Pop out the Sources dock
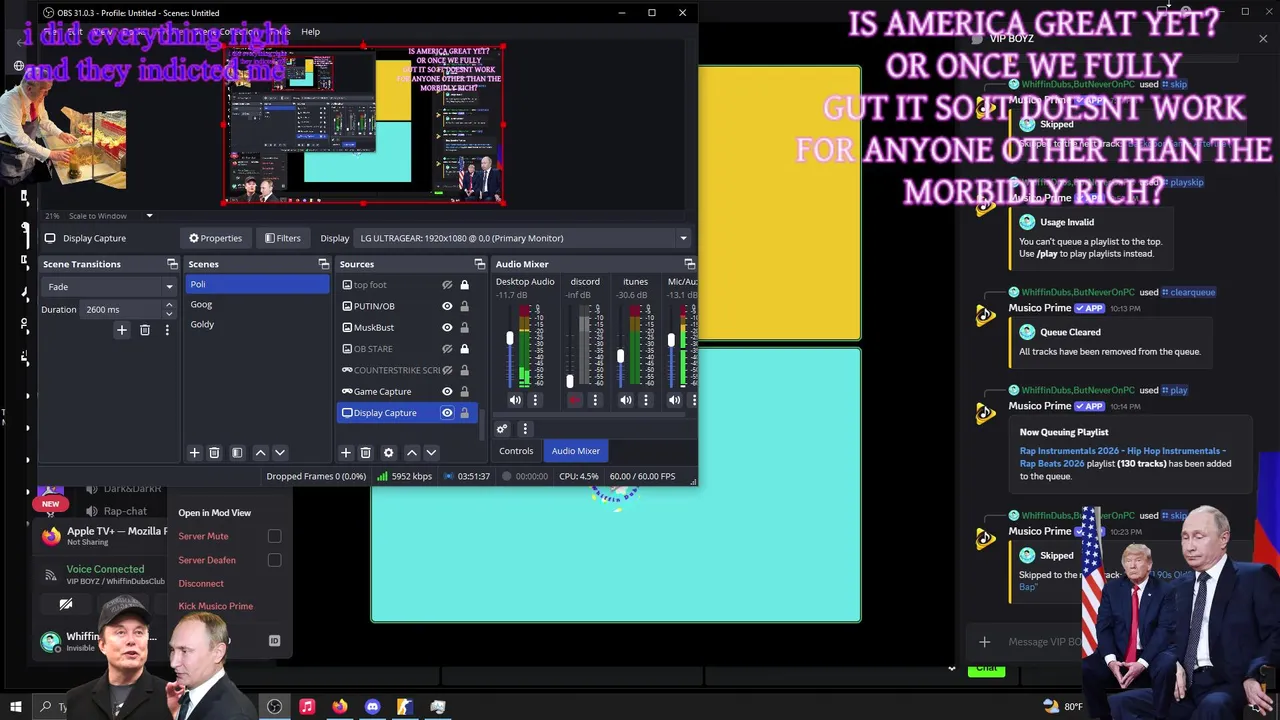This screenshot has width=1280, height=720. point(479,264)
